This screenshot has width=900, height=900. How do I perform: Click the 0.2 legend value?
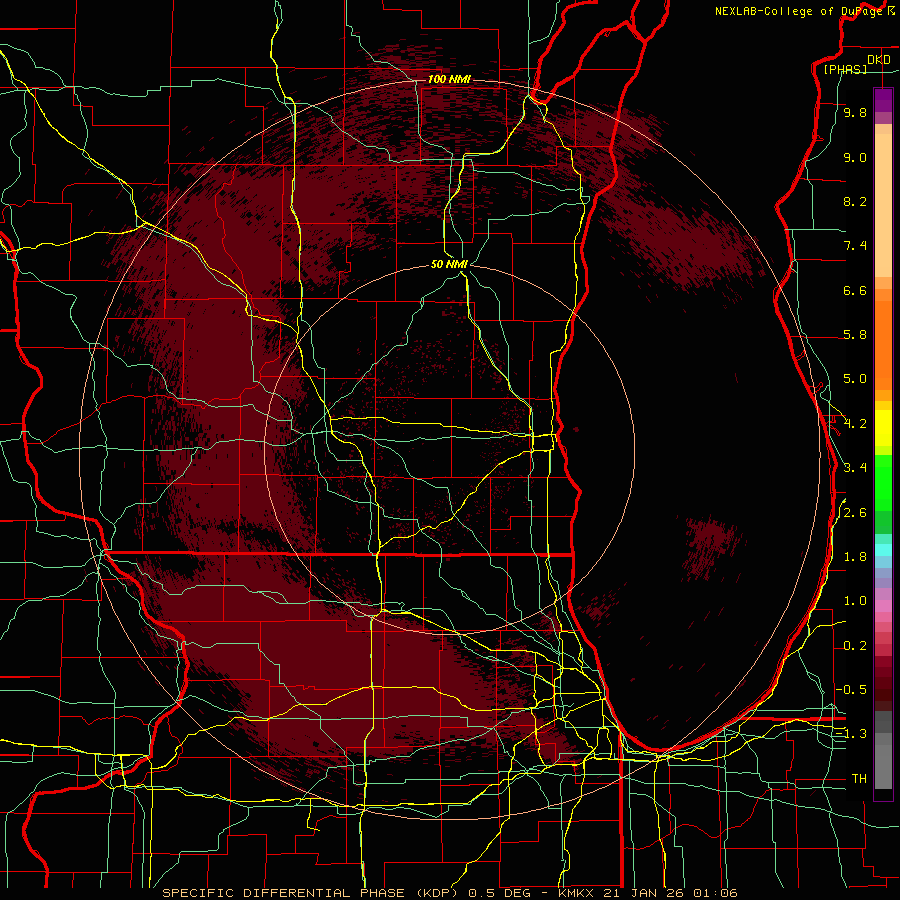(x=855, y=646)
